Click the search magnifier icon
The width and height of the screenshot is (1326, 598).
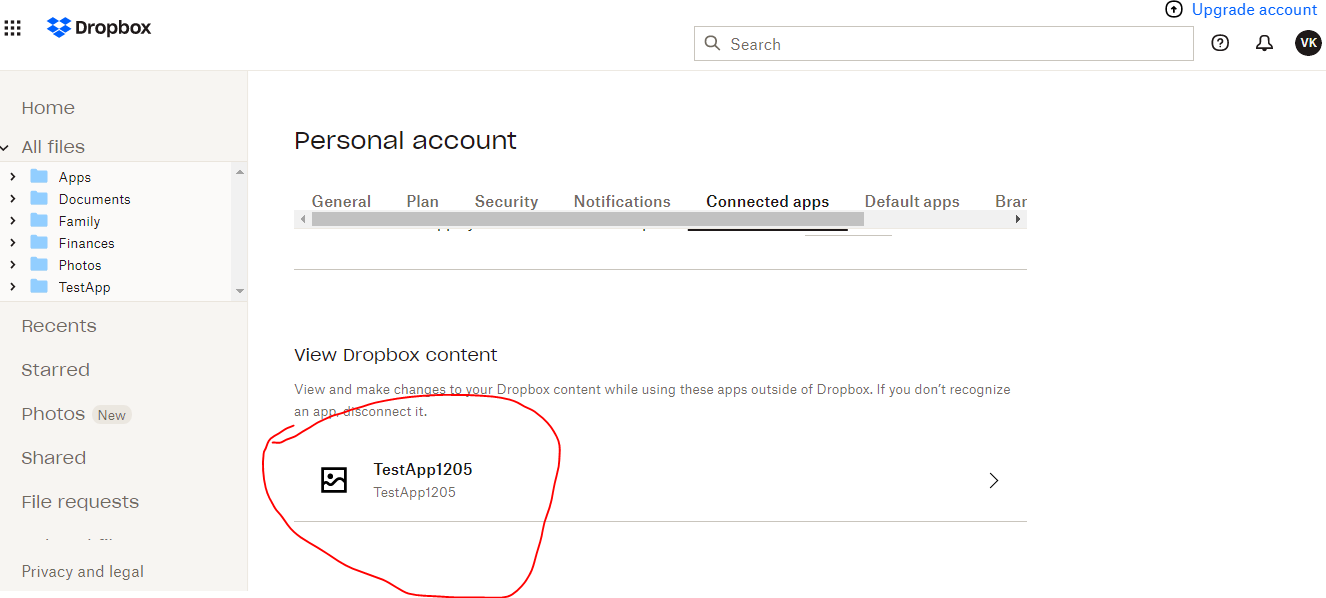tap(712, 43)
